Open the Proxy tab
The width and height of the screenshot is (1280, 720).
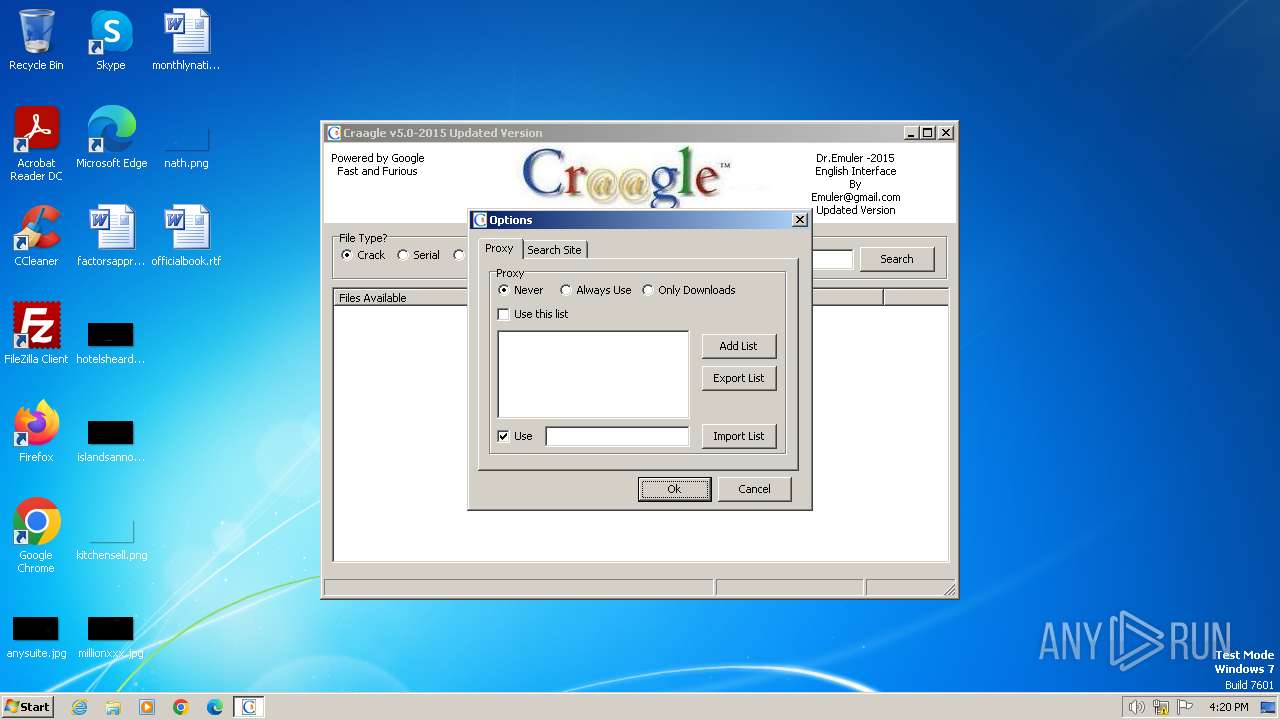pos(499,248)
